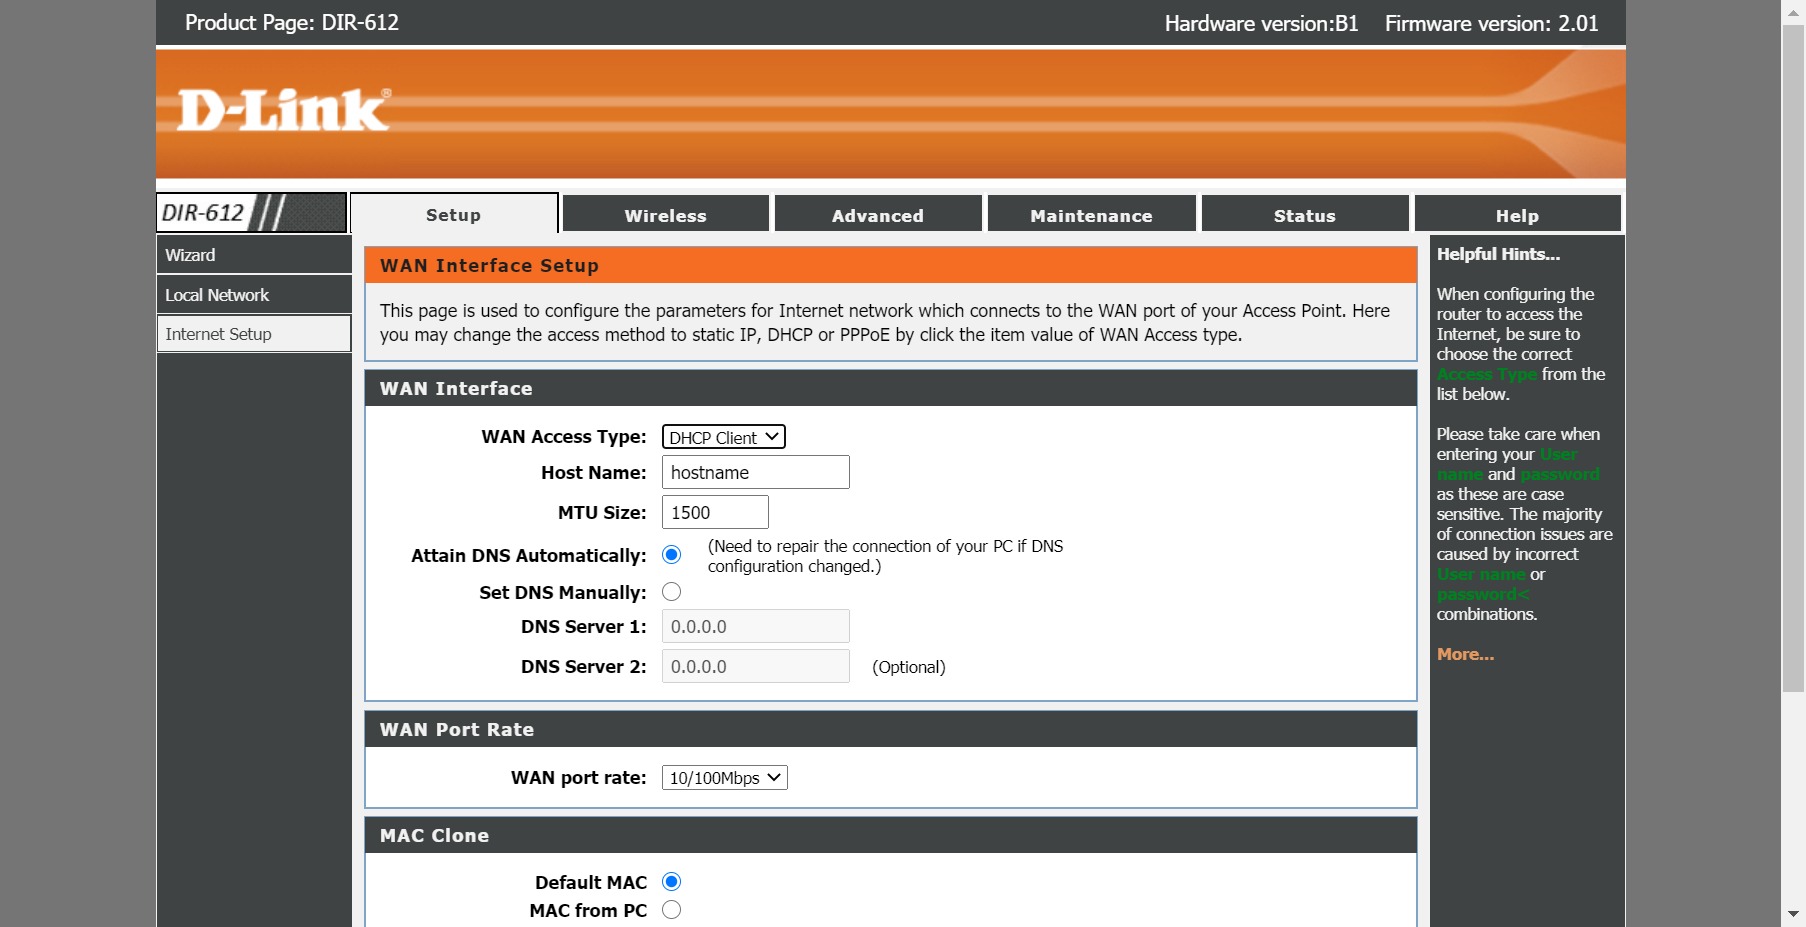Click the MTU Size input field
This screenshot has width=1806, height=927.
[x=715, y=512]
